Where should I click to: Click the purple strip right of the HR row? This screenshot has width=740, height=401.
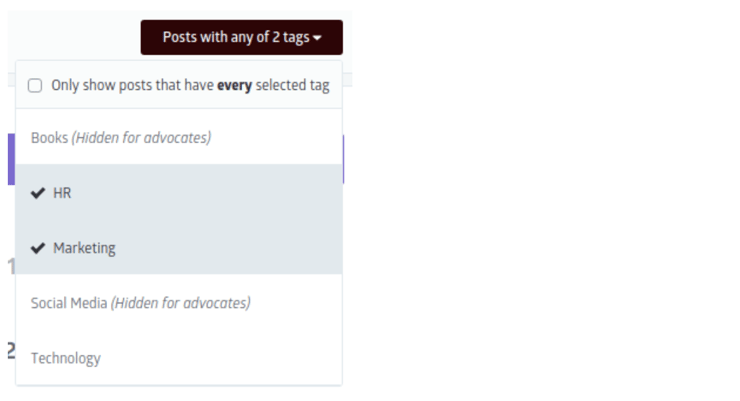click(343, 159)
